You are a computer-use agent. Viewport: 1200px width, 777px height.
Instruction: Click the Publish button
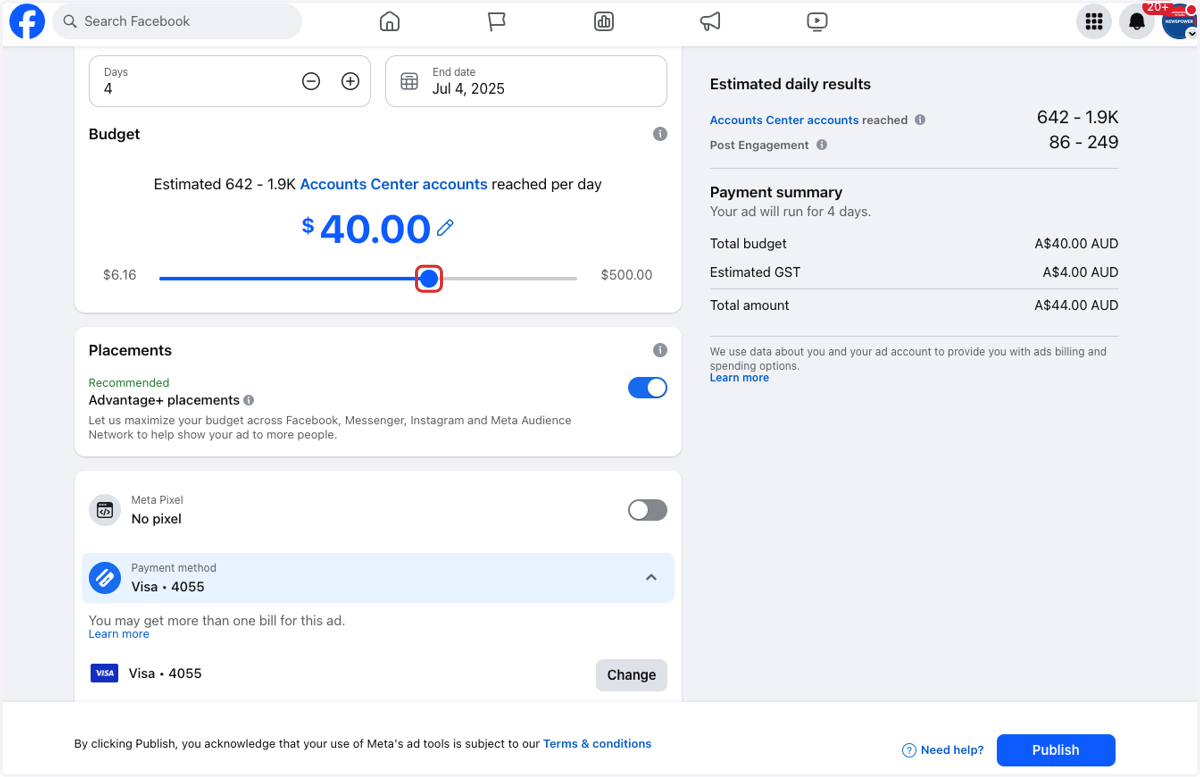click(1056, 750)
